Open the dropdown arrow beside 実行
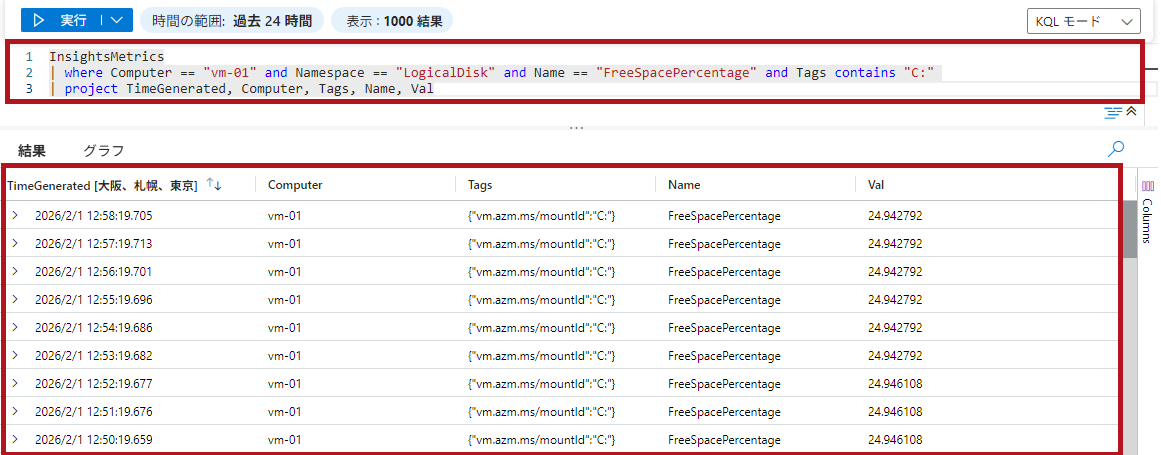The width and height of the screenshot is (1161, 455). (x=117, y=20)
